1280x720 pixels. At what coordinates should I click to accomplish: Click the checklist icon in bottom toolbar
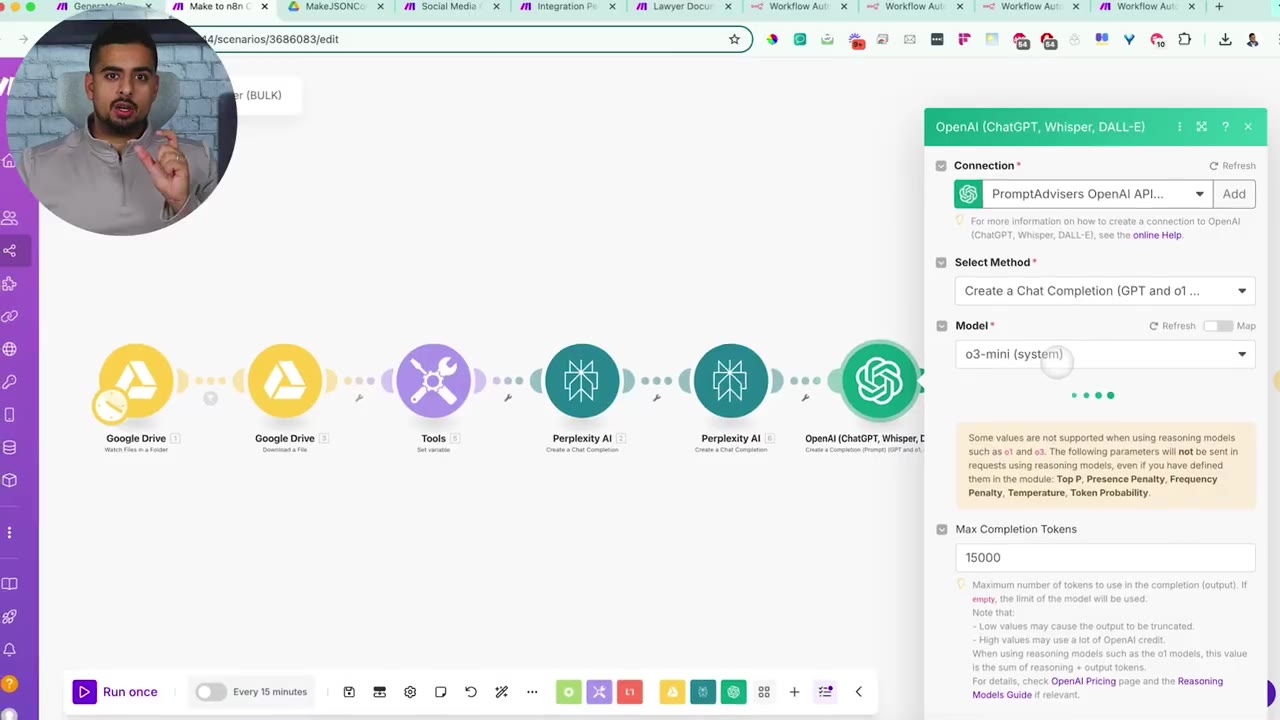(x=825, y=692)
